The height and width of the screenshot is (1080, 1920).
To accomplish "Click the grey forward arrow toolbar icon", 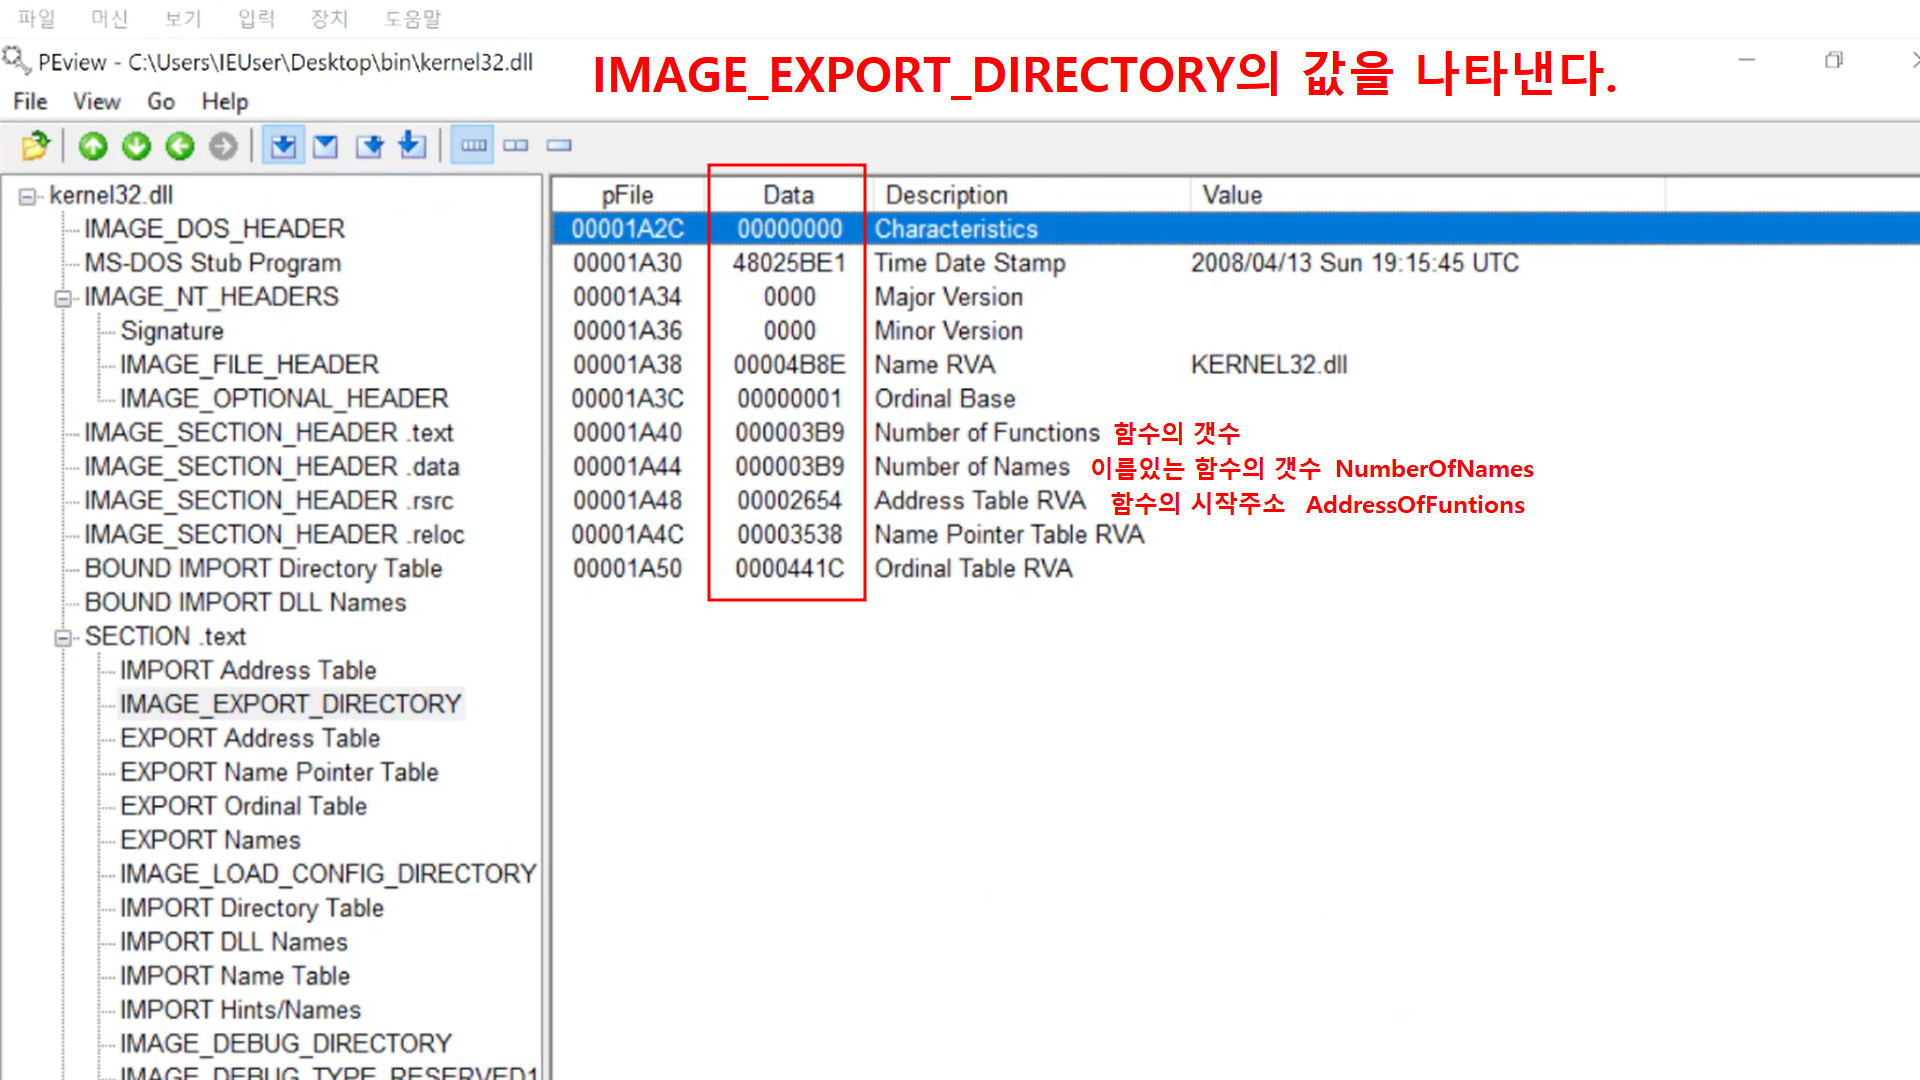I will (x=223, y=146).
